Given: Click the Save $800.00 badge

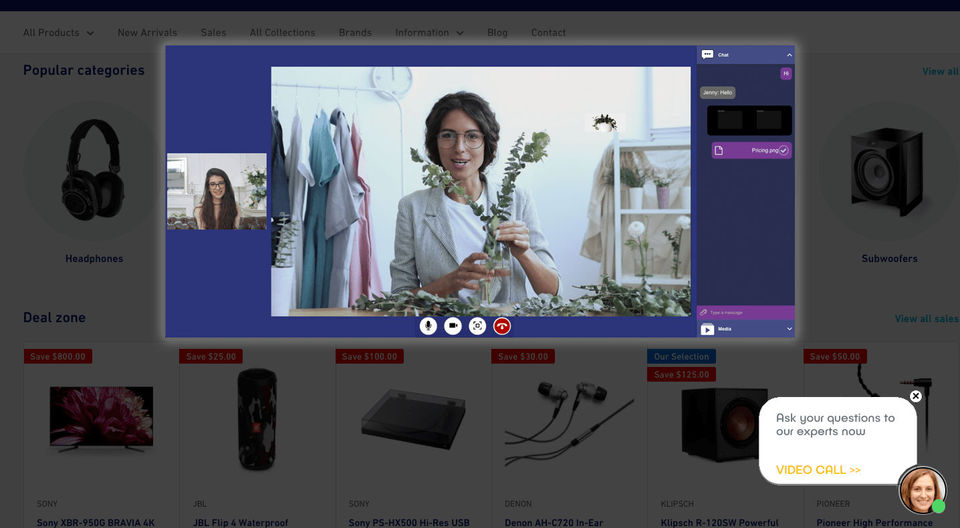Looking at the screenshot, I should point(58,356).
